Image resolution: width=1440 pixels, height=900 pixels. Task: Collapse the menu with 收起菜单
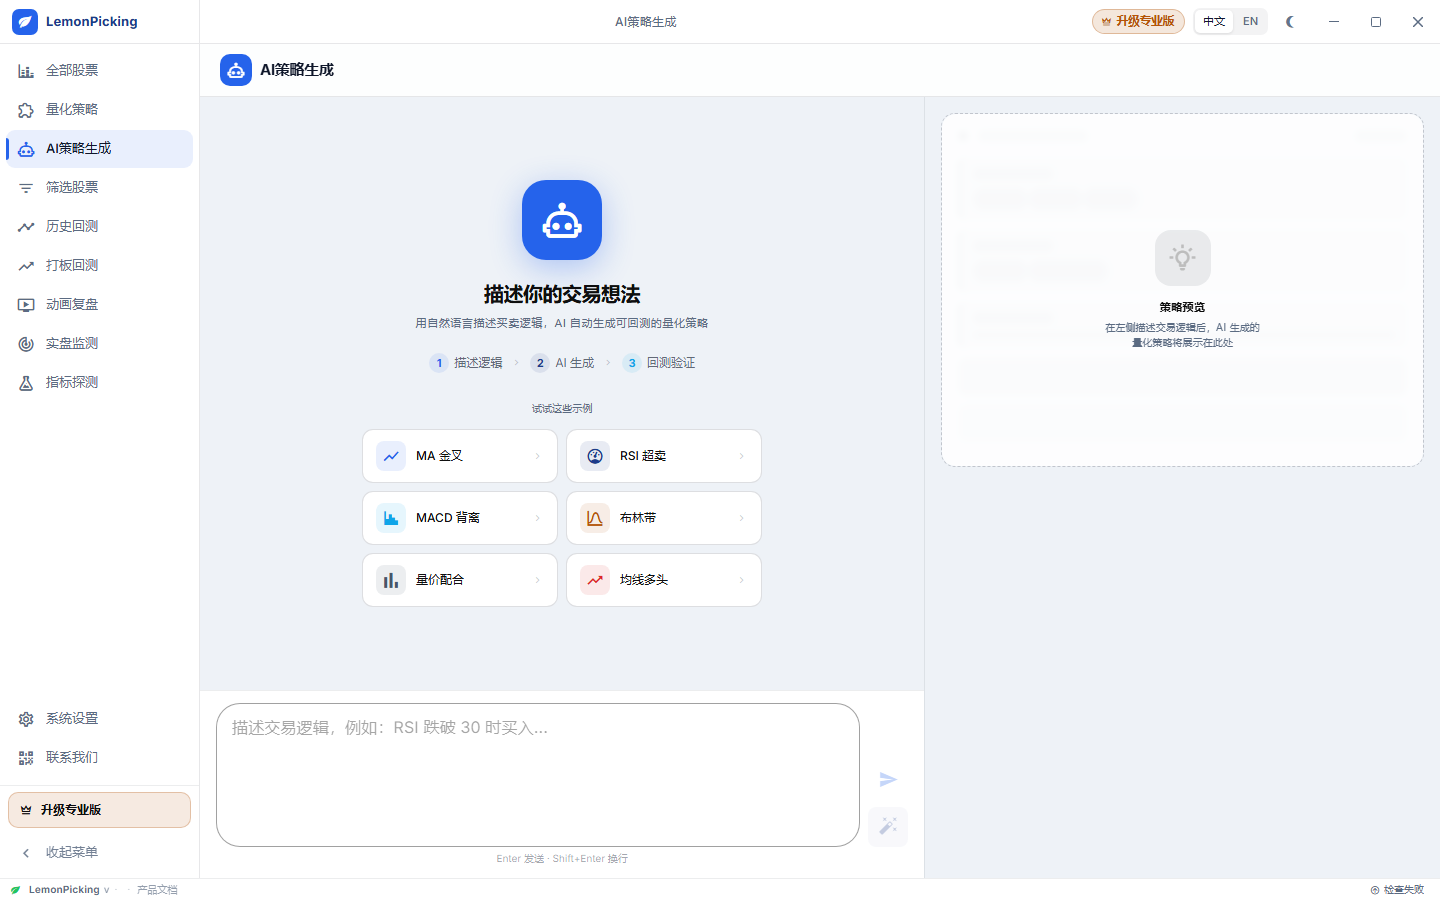[x=99, y=852]
